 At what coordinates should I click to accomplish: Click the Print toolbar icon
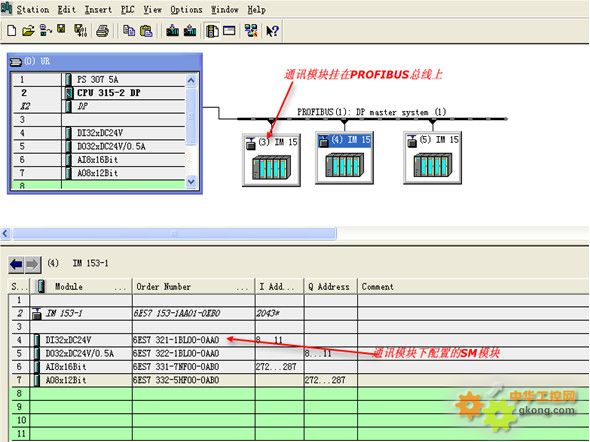[x=102, y=31]
